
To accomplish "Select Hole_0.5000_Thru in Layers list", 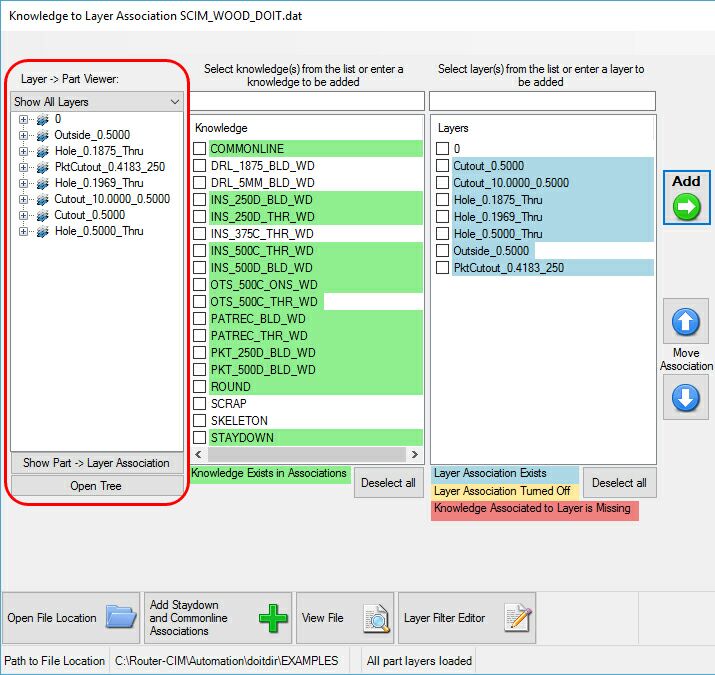I will click(498, 234).
